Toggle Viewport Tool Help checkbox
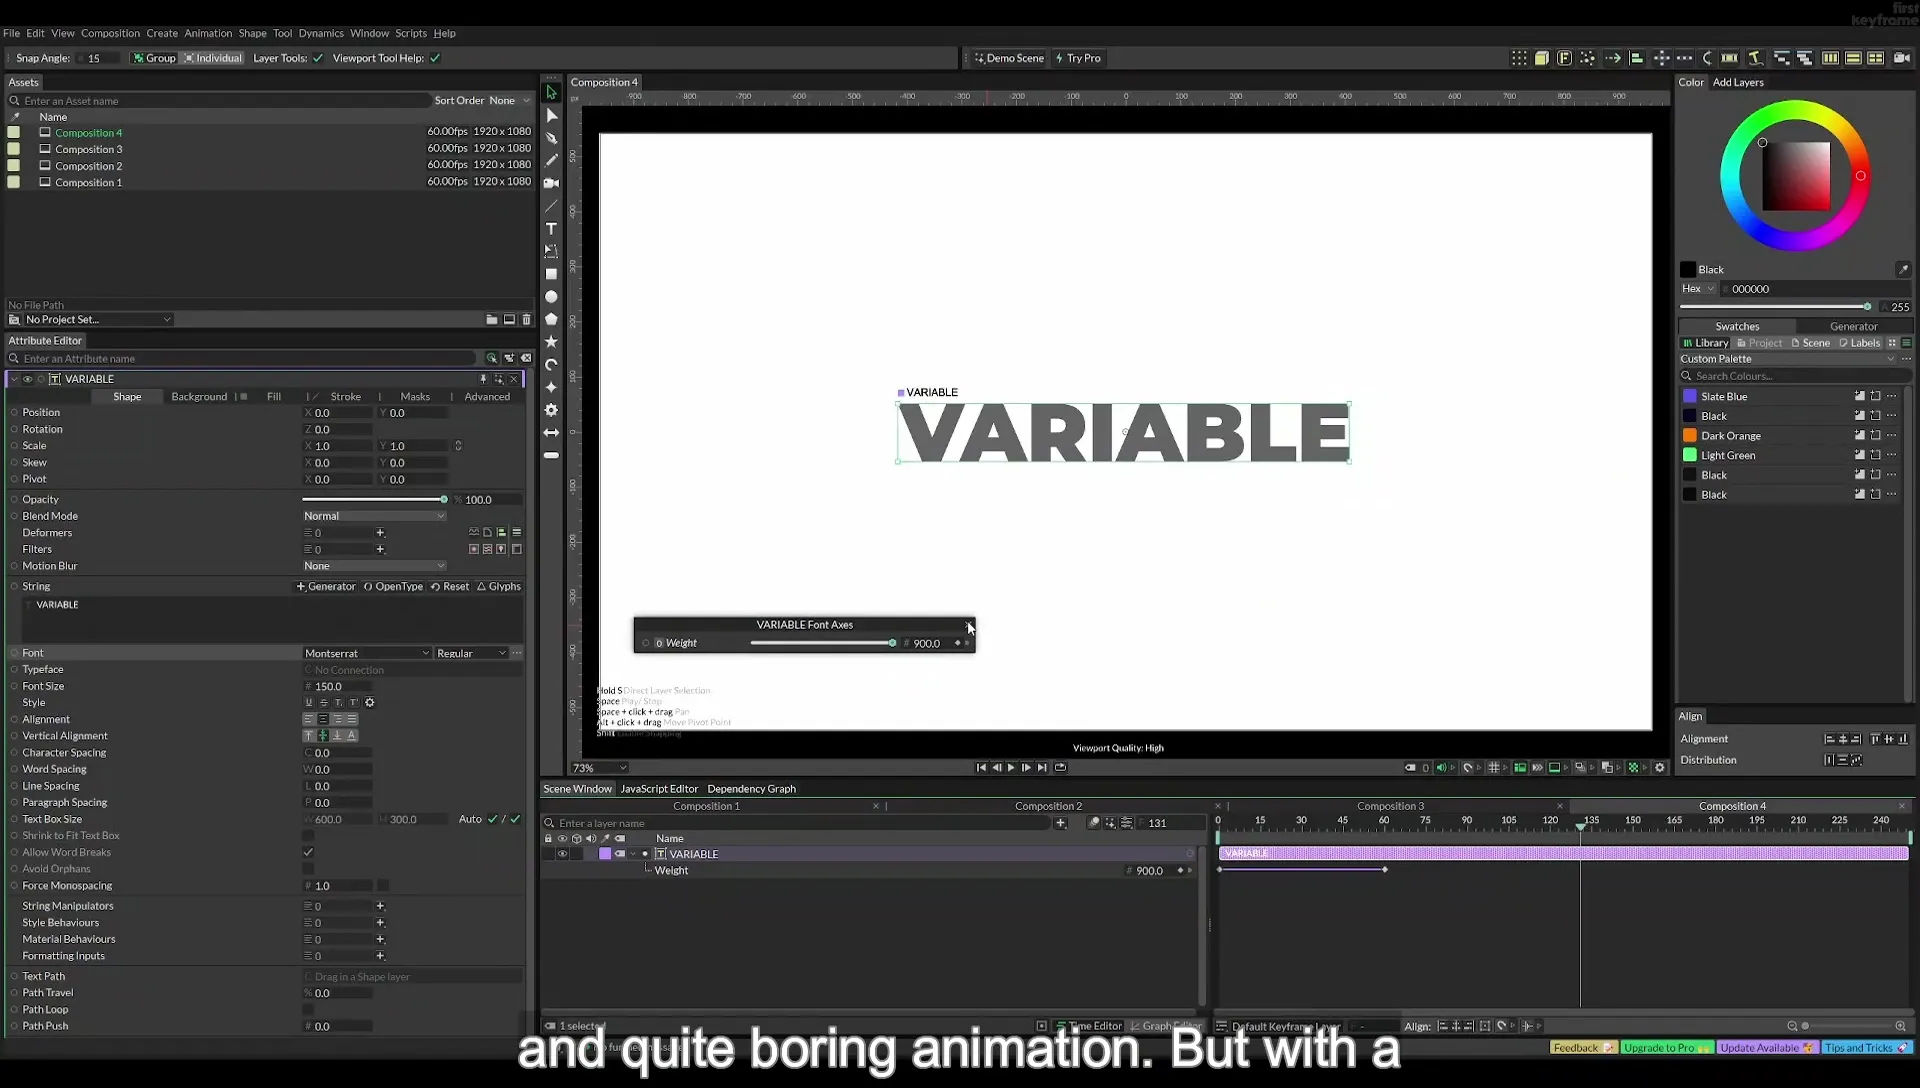Screen dimensions: 1920x1088 pos(435,58)
